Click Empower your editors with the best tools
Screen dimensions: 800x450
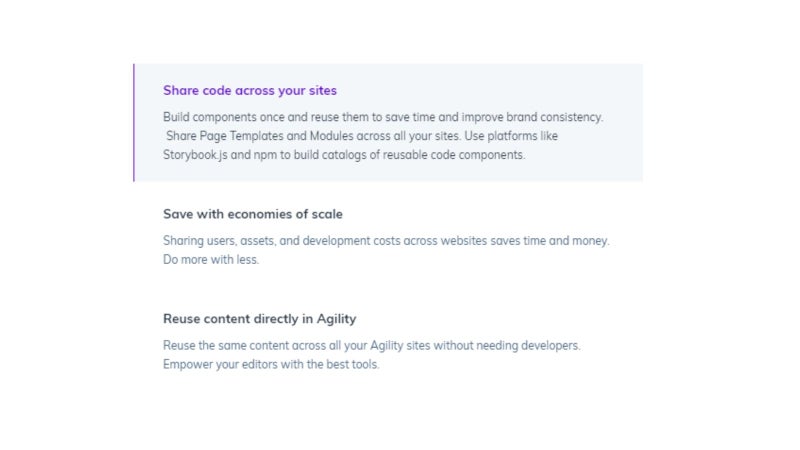(x=271, y=364)
